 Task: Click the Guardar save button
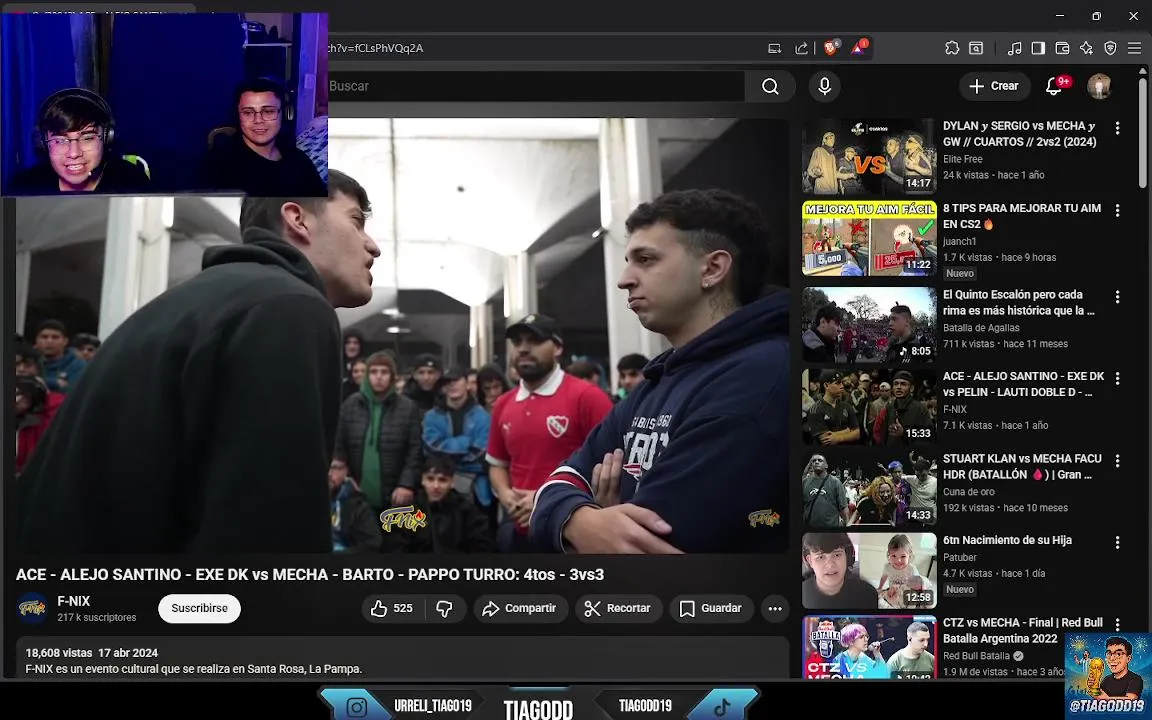click(x=710, y=608)
